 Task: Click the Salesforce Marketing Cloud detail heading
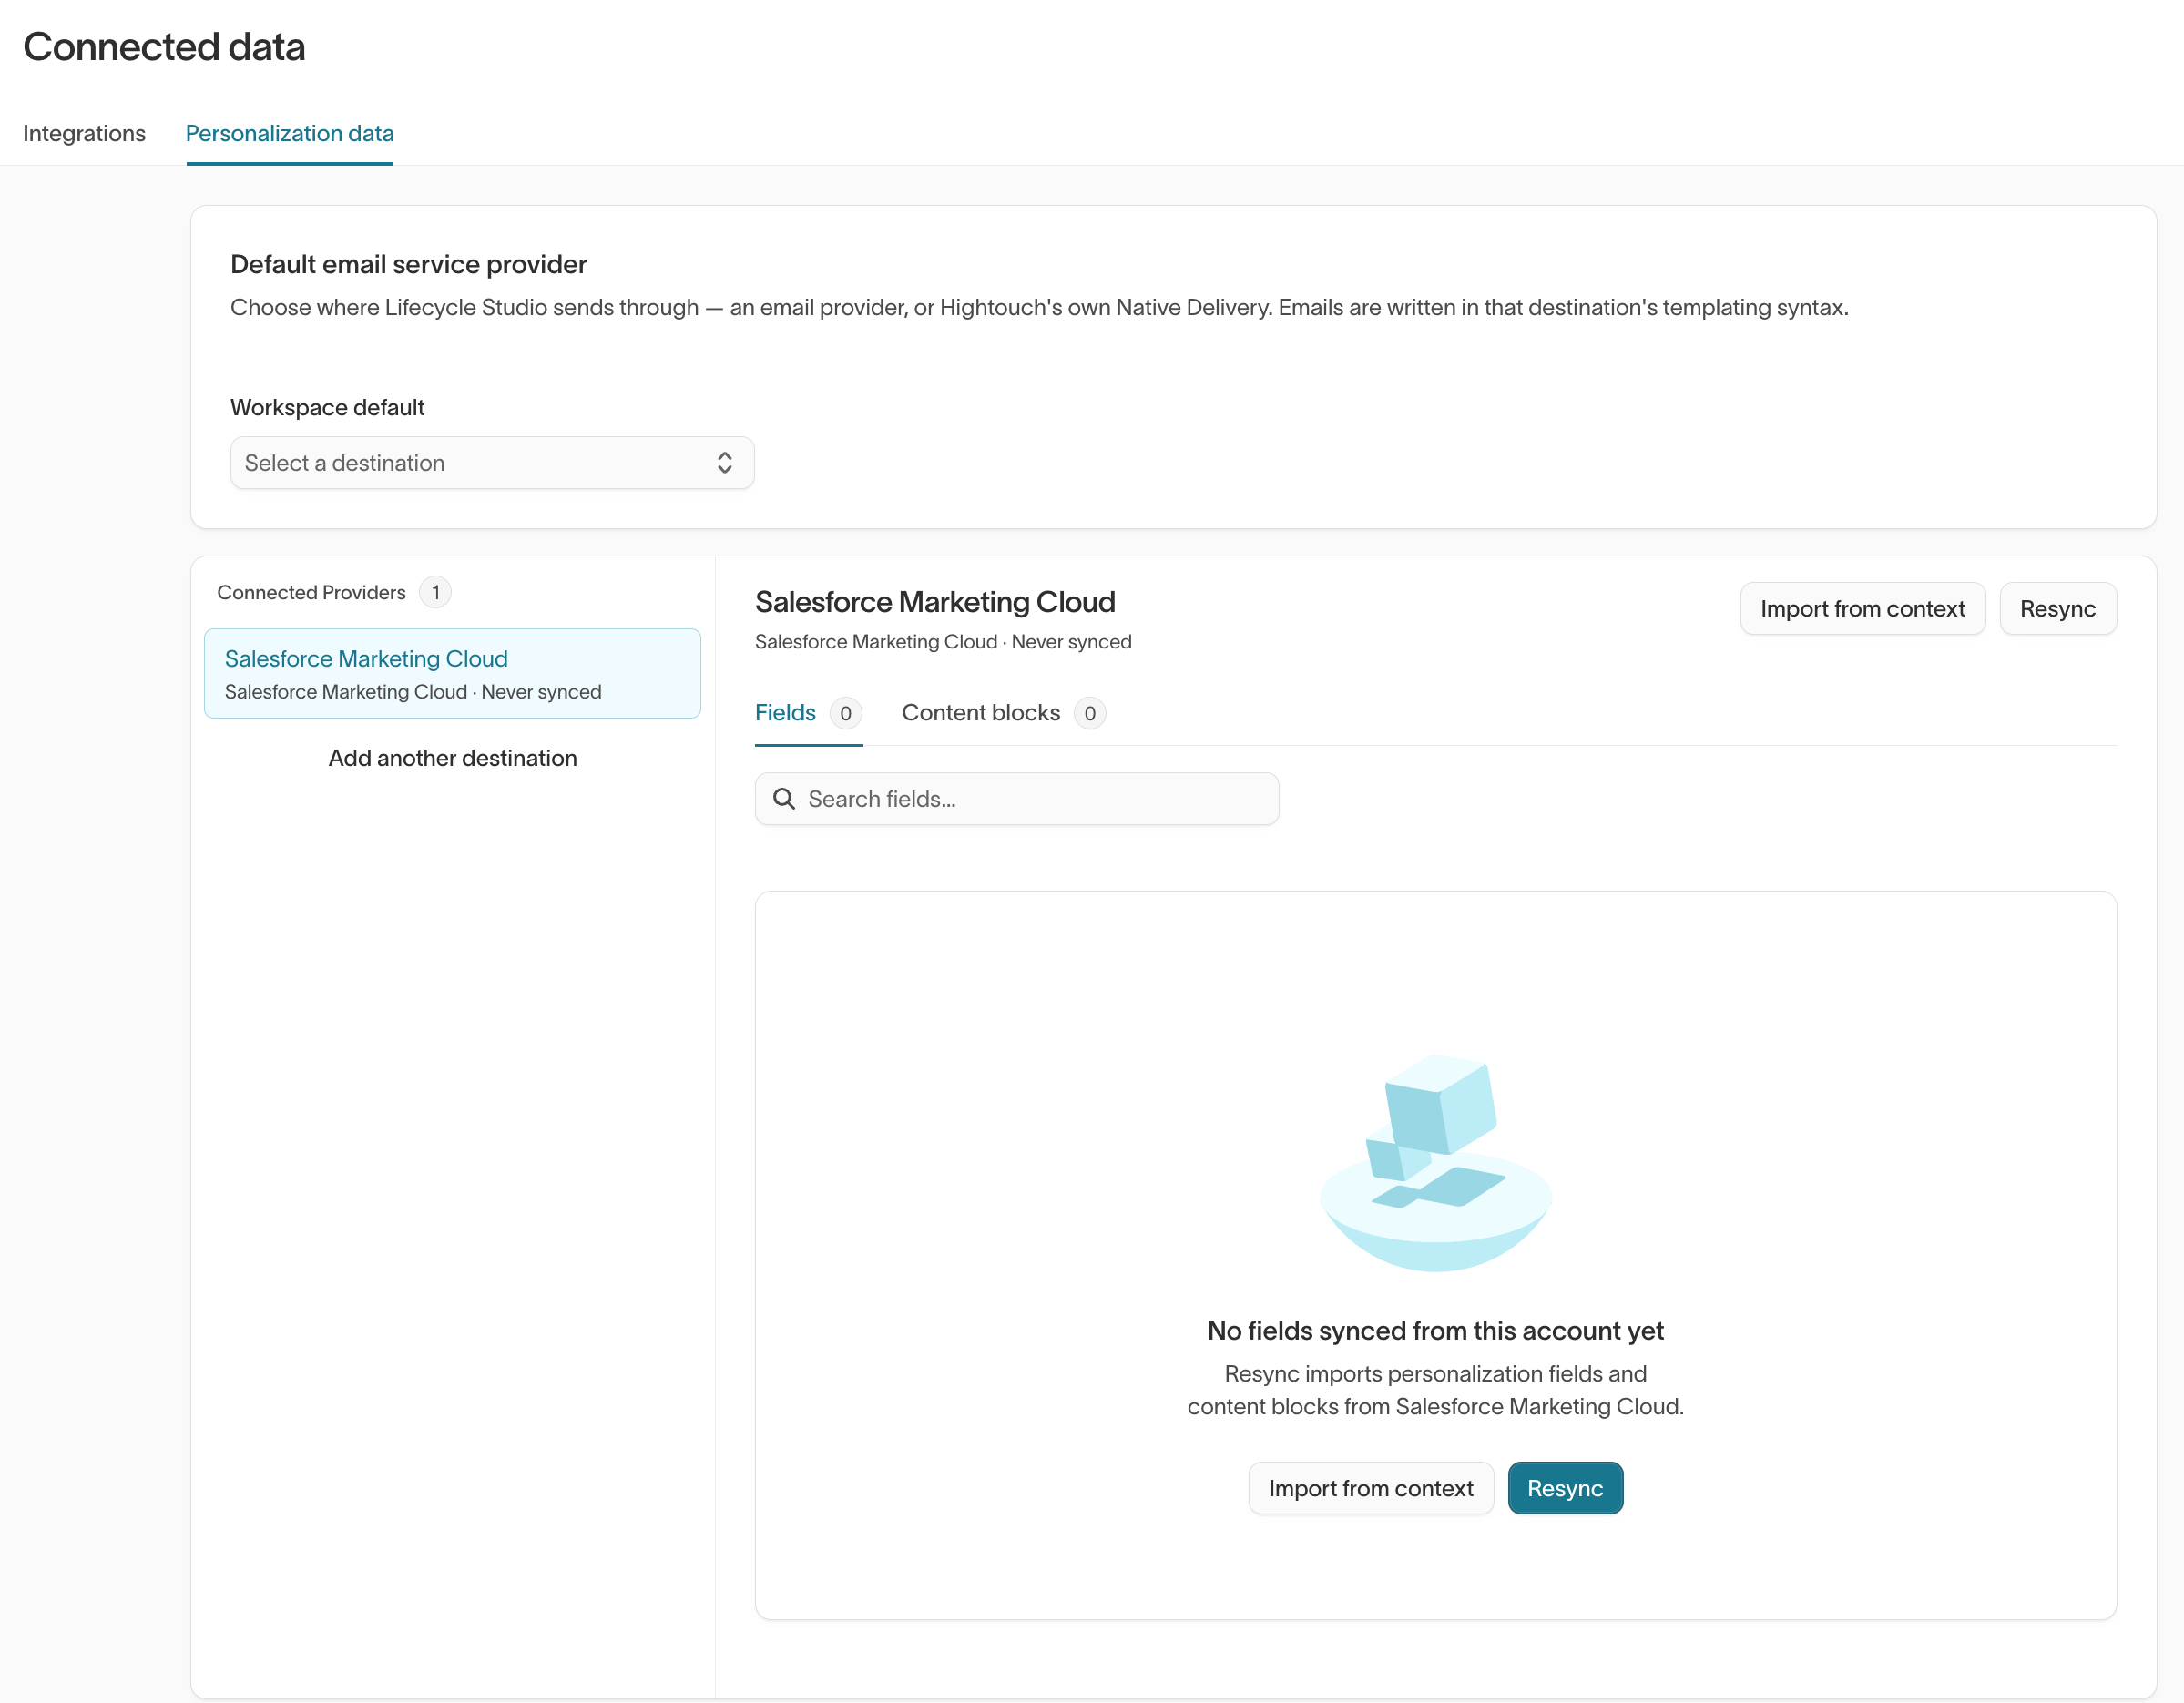[935, 602]
